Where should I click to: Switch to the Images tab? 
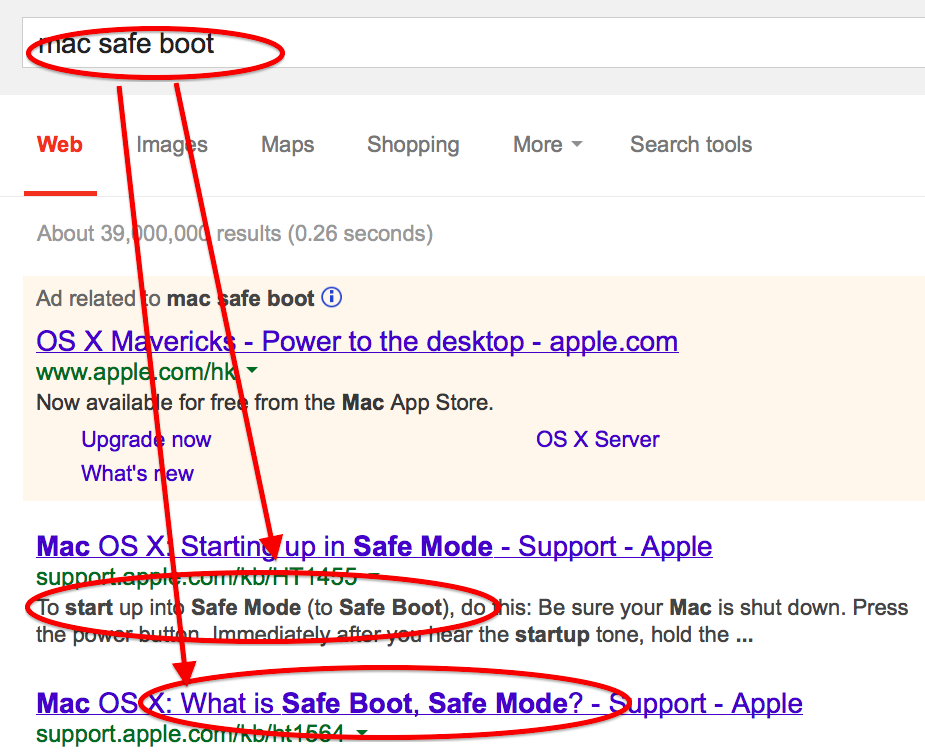click(172, 145)
